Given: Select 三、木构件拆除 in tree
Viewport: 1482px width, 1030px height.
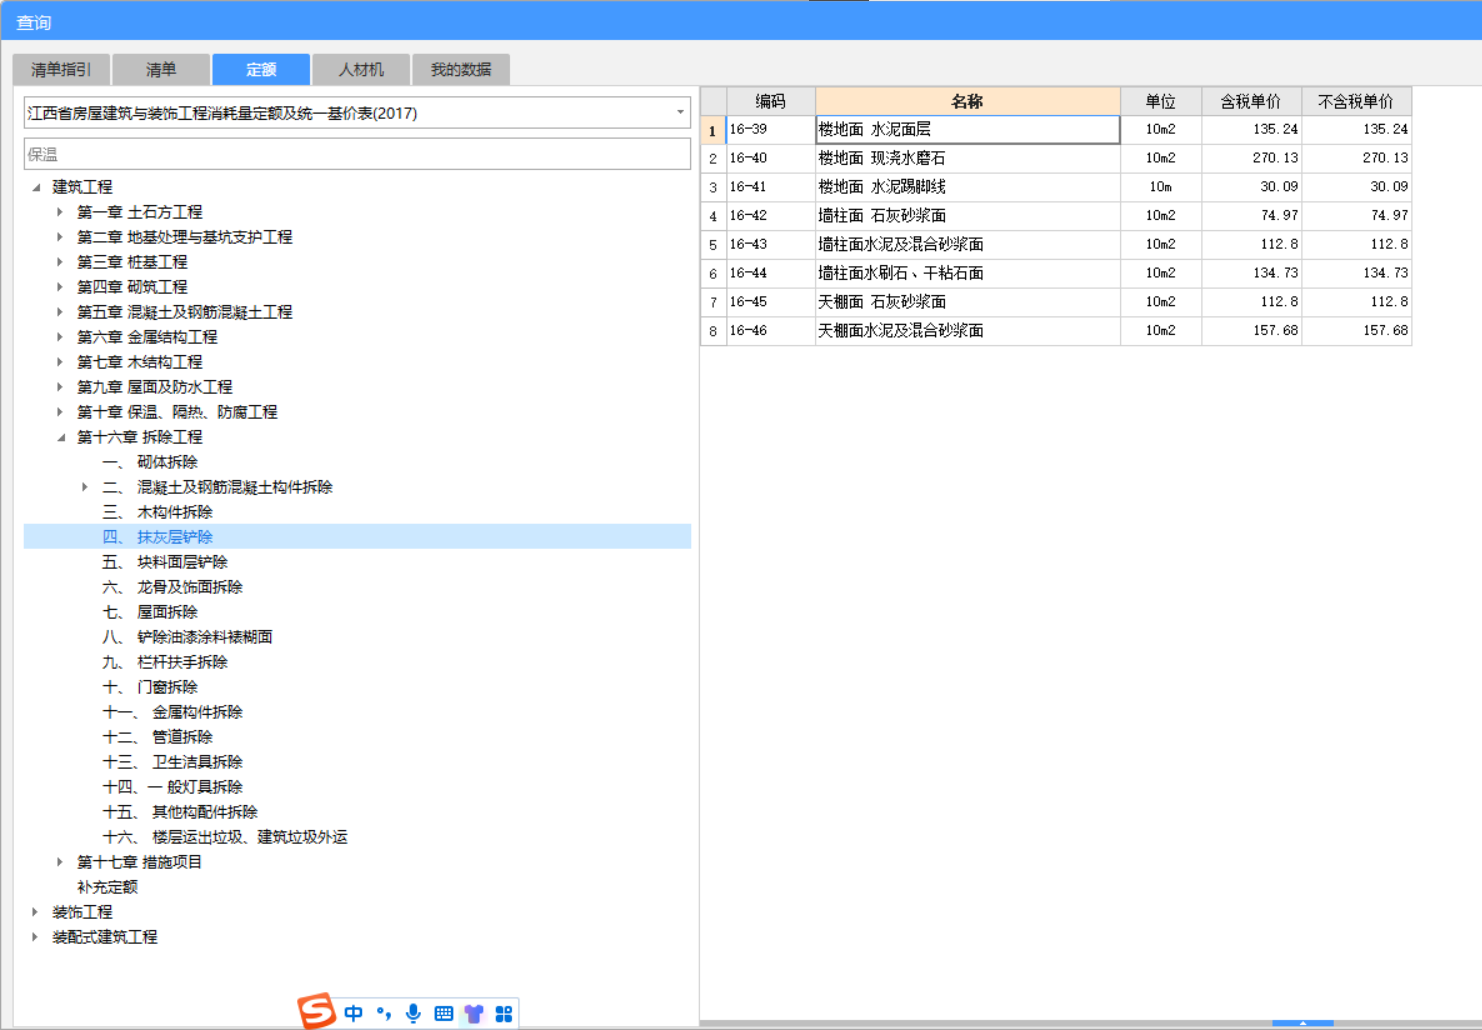Looking at the screenshot, I should click(x=157, y=512).
